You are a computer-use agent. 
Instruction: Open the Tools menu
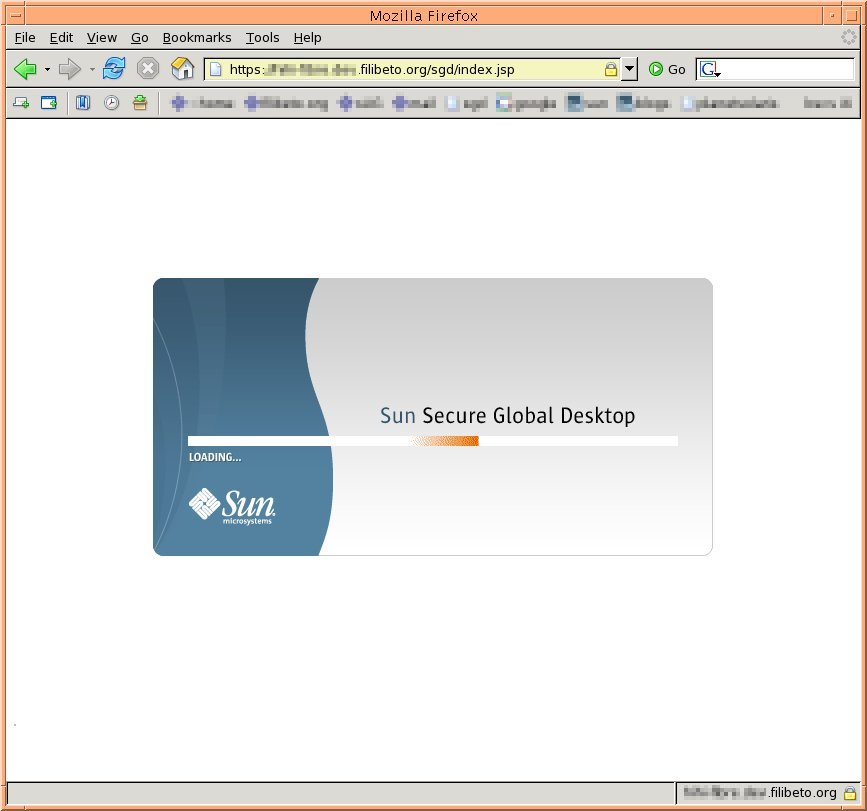click(262, 37)
